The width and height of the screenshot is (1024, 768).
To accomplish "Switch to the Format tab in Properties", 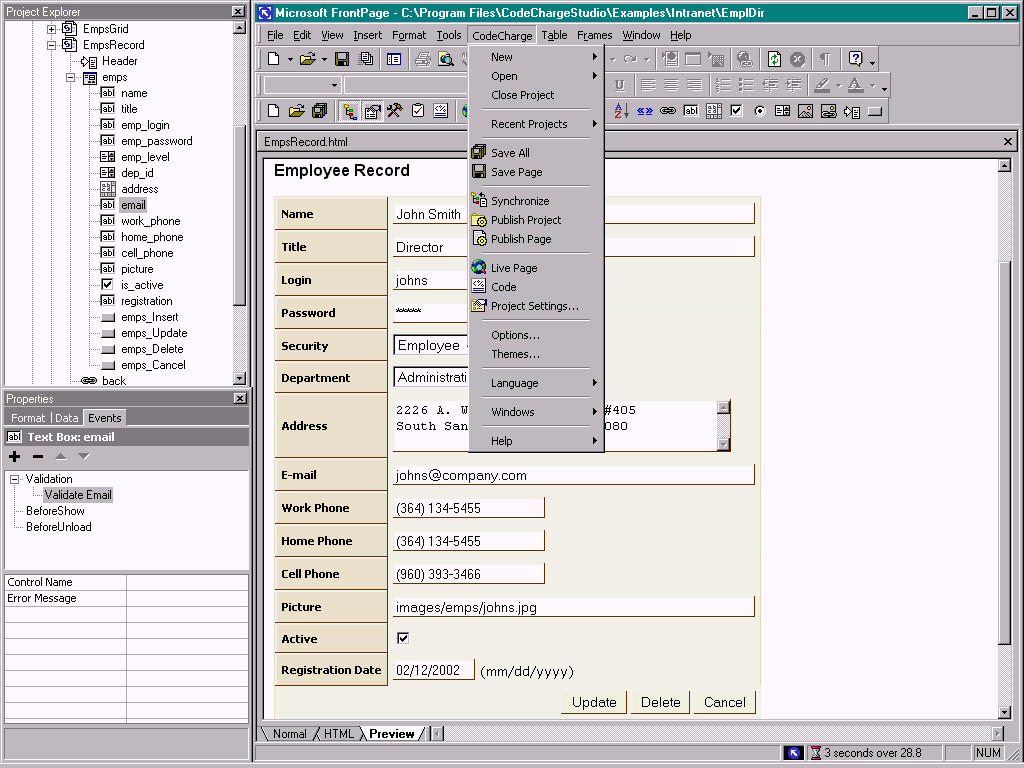I will [x=28, y=418].
